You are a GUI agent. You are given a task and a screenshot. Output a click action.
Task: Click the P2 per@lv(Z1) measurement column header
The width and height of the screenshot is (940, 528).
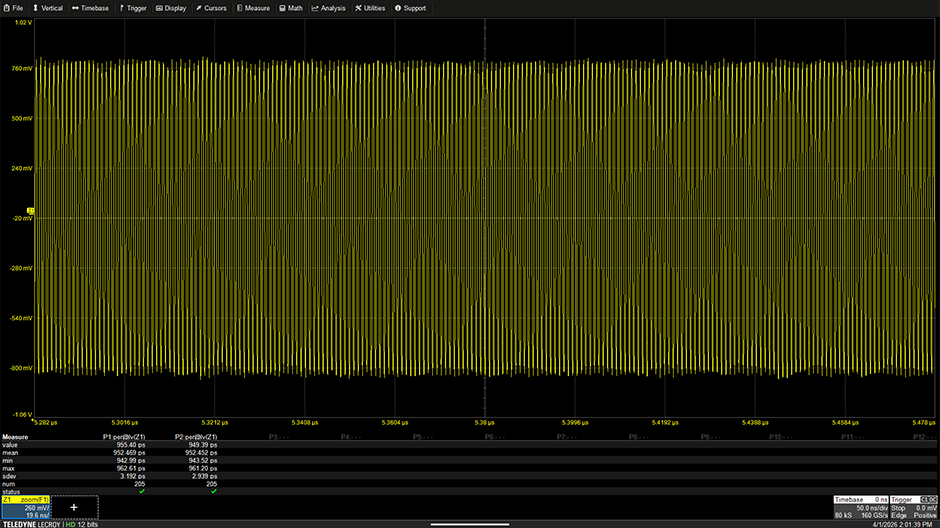(196, 437)
